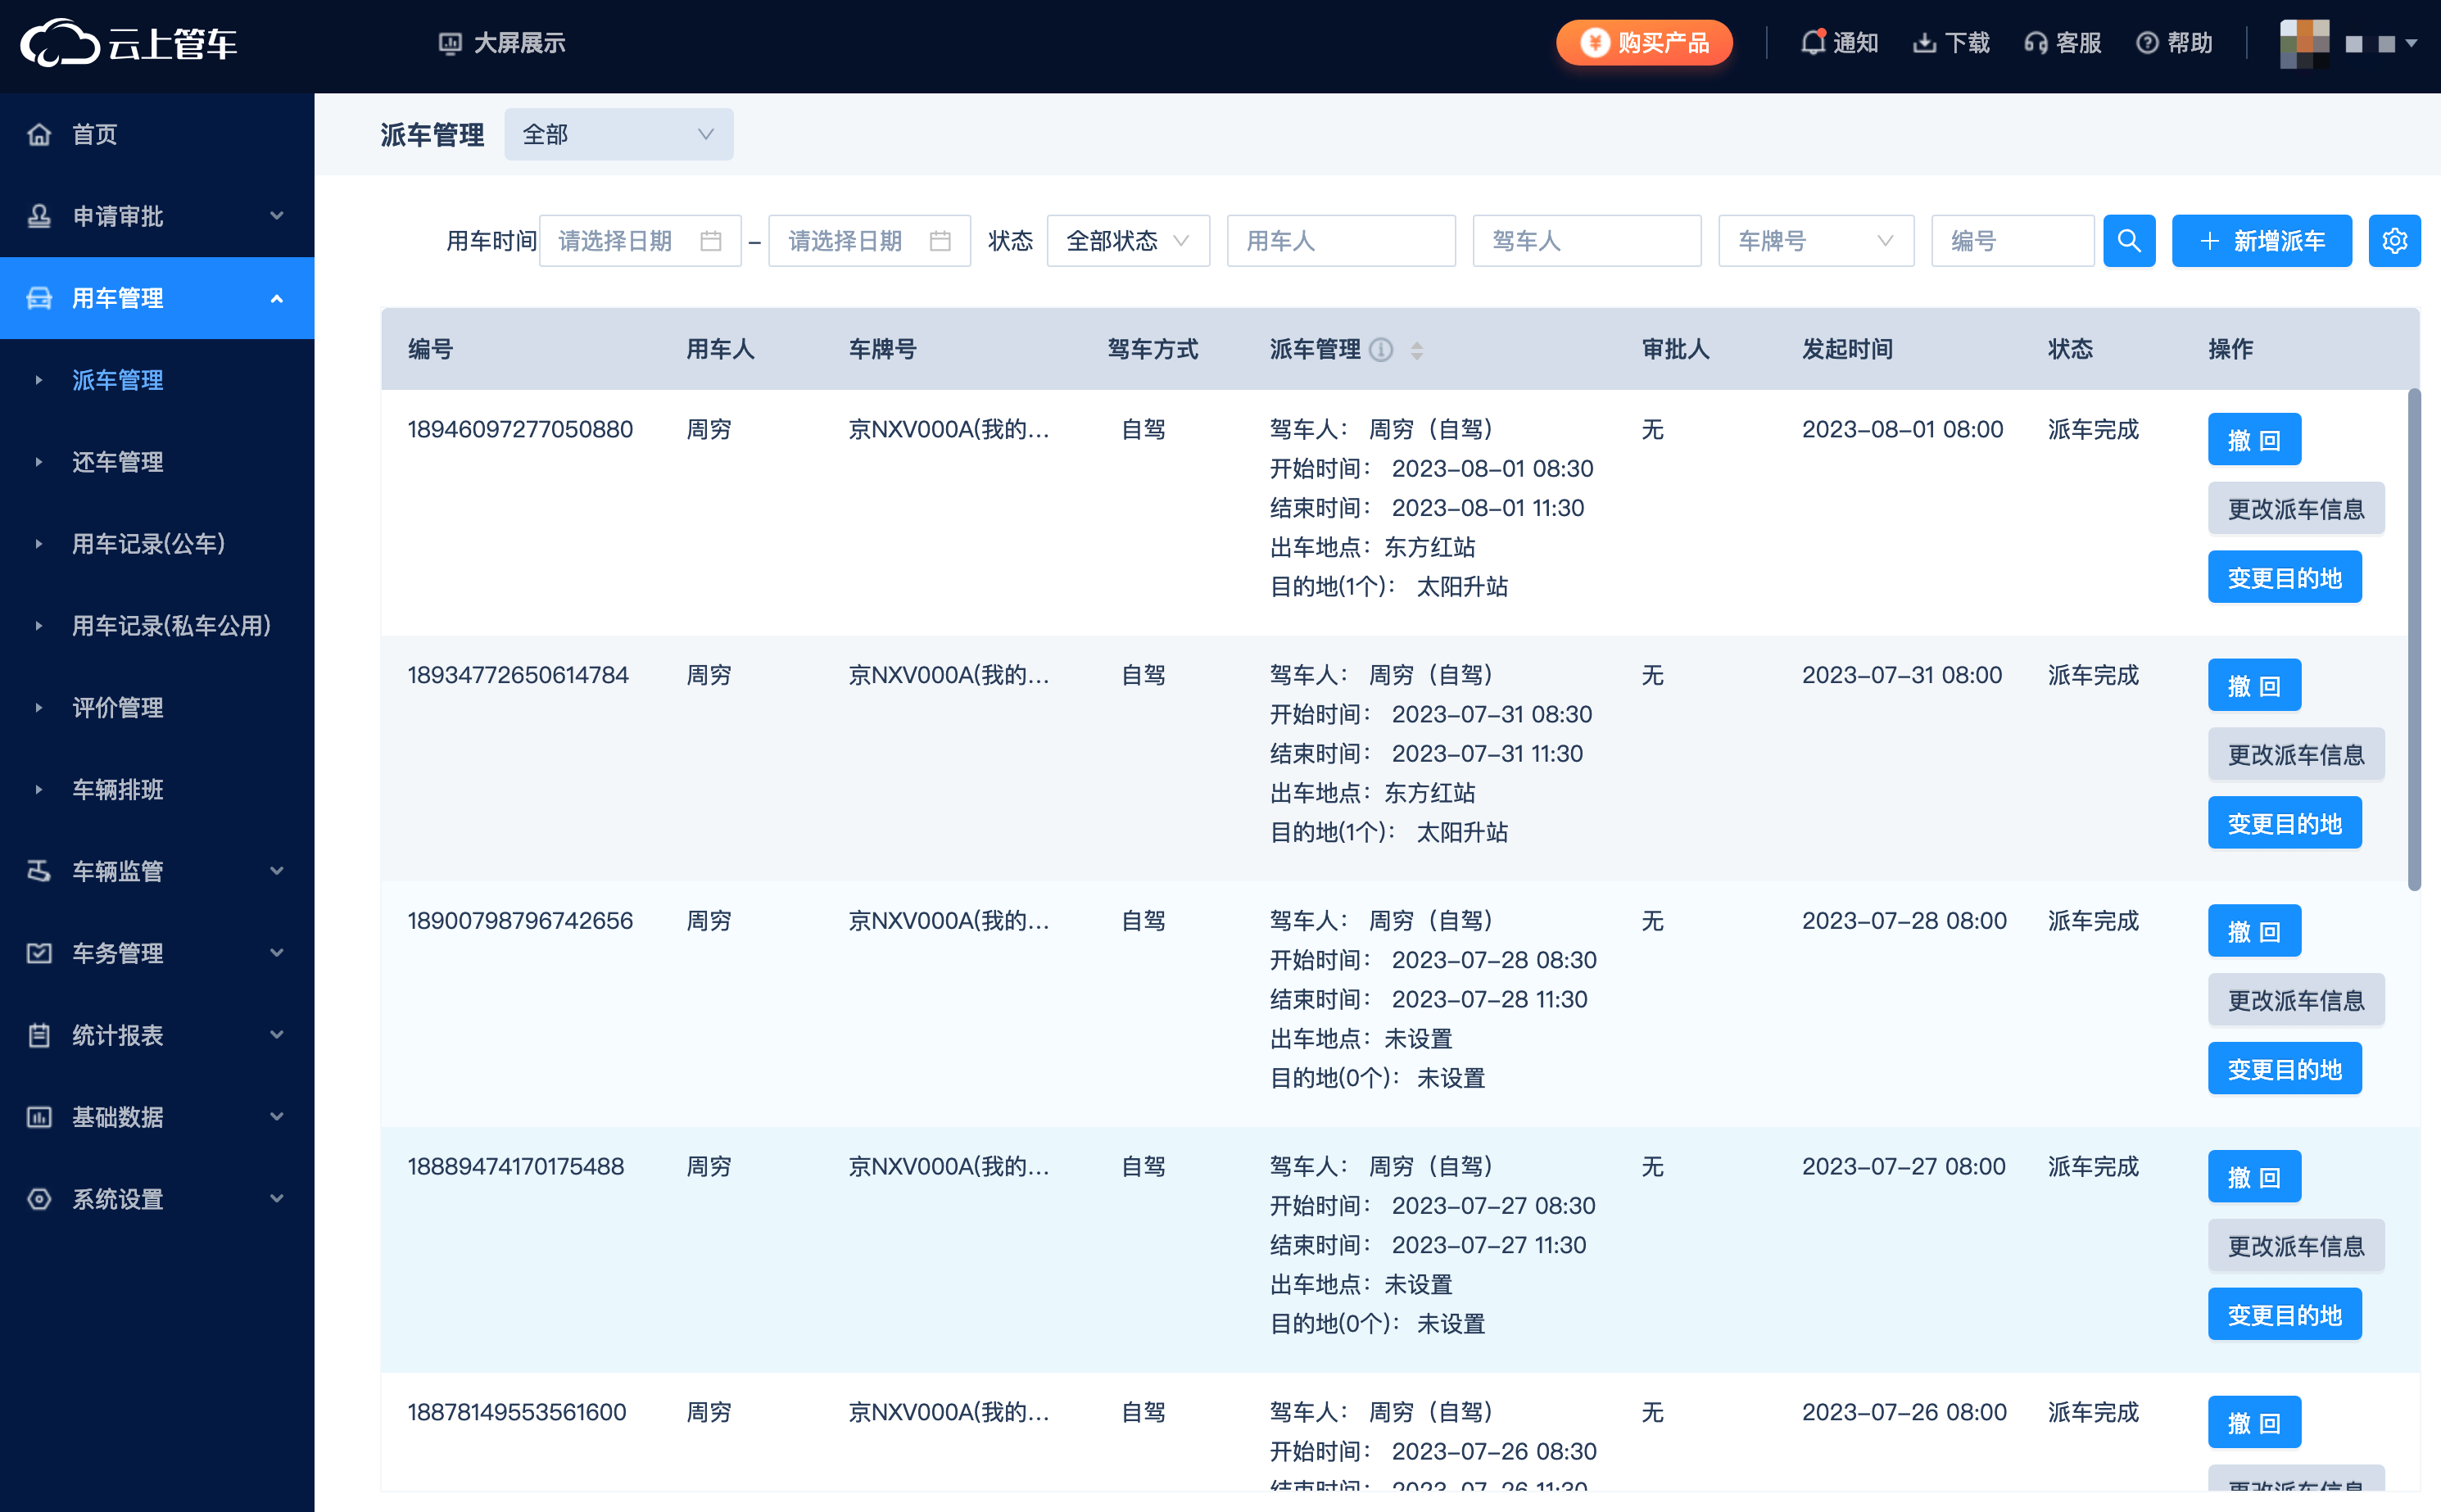Click 变更目的地 for order 18900798796742656
Image resolution: width=2441 pixels, height=1512 pixels.
pyautogui.click(x=2285, y=1069)
